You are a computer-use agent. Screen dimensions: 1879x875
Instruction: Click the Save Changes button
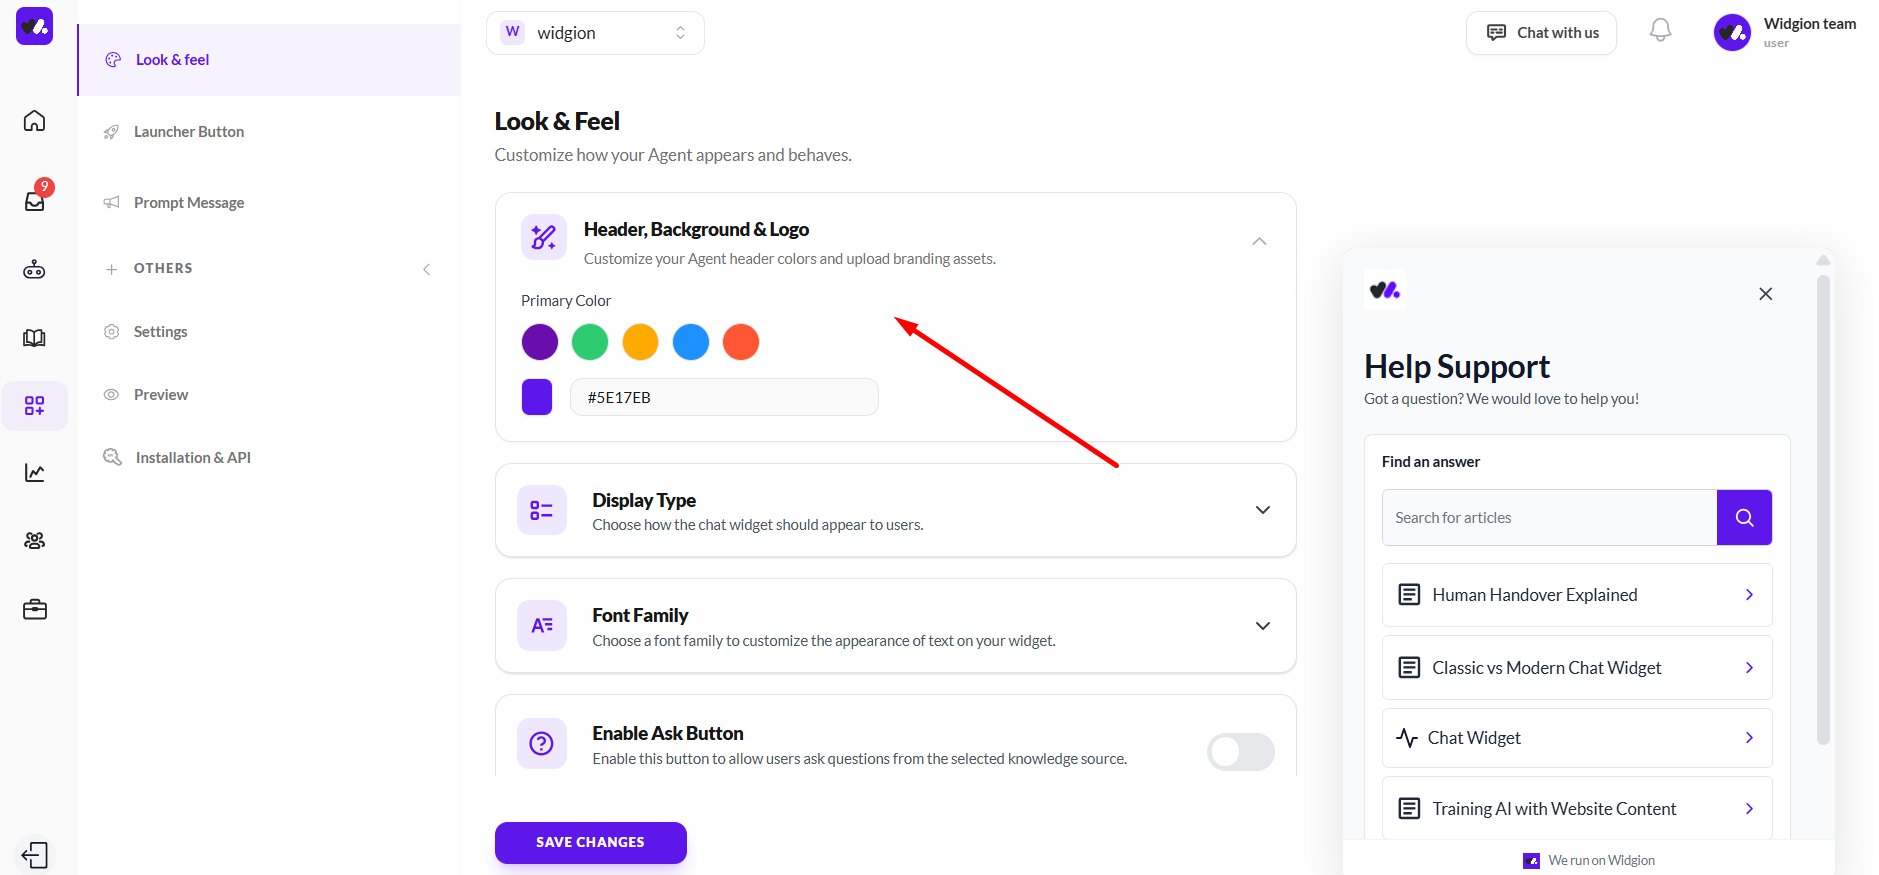pos(590,842)
